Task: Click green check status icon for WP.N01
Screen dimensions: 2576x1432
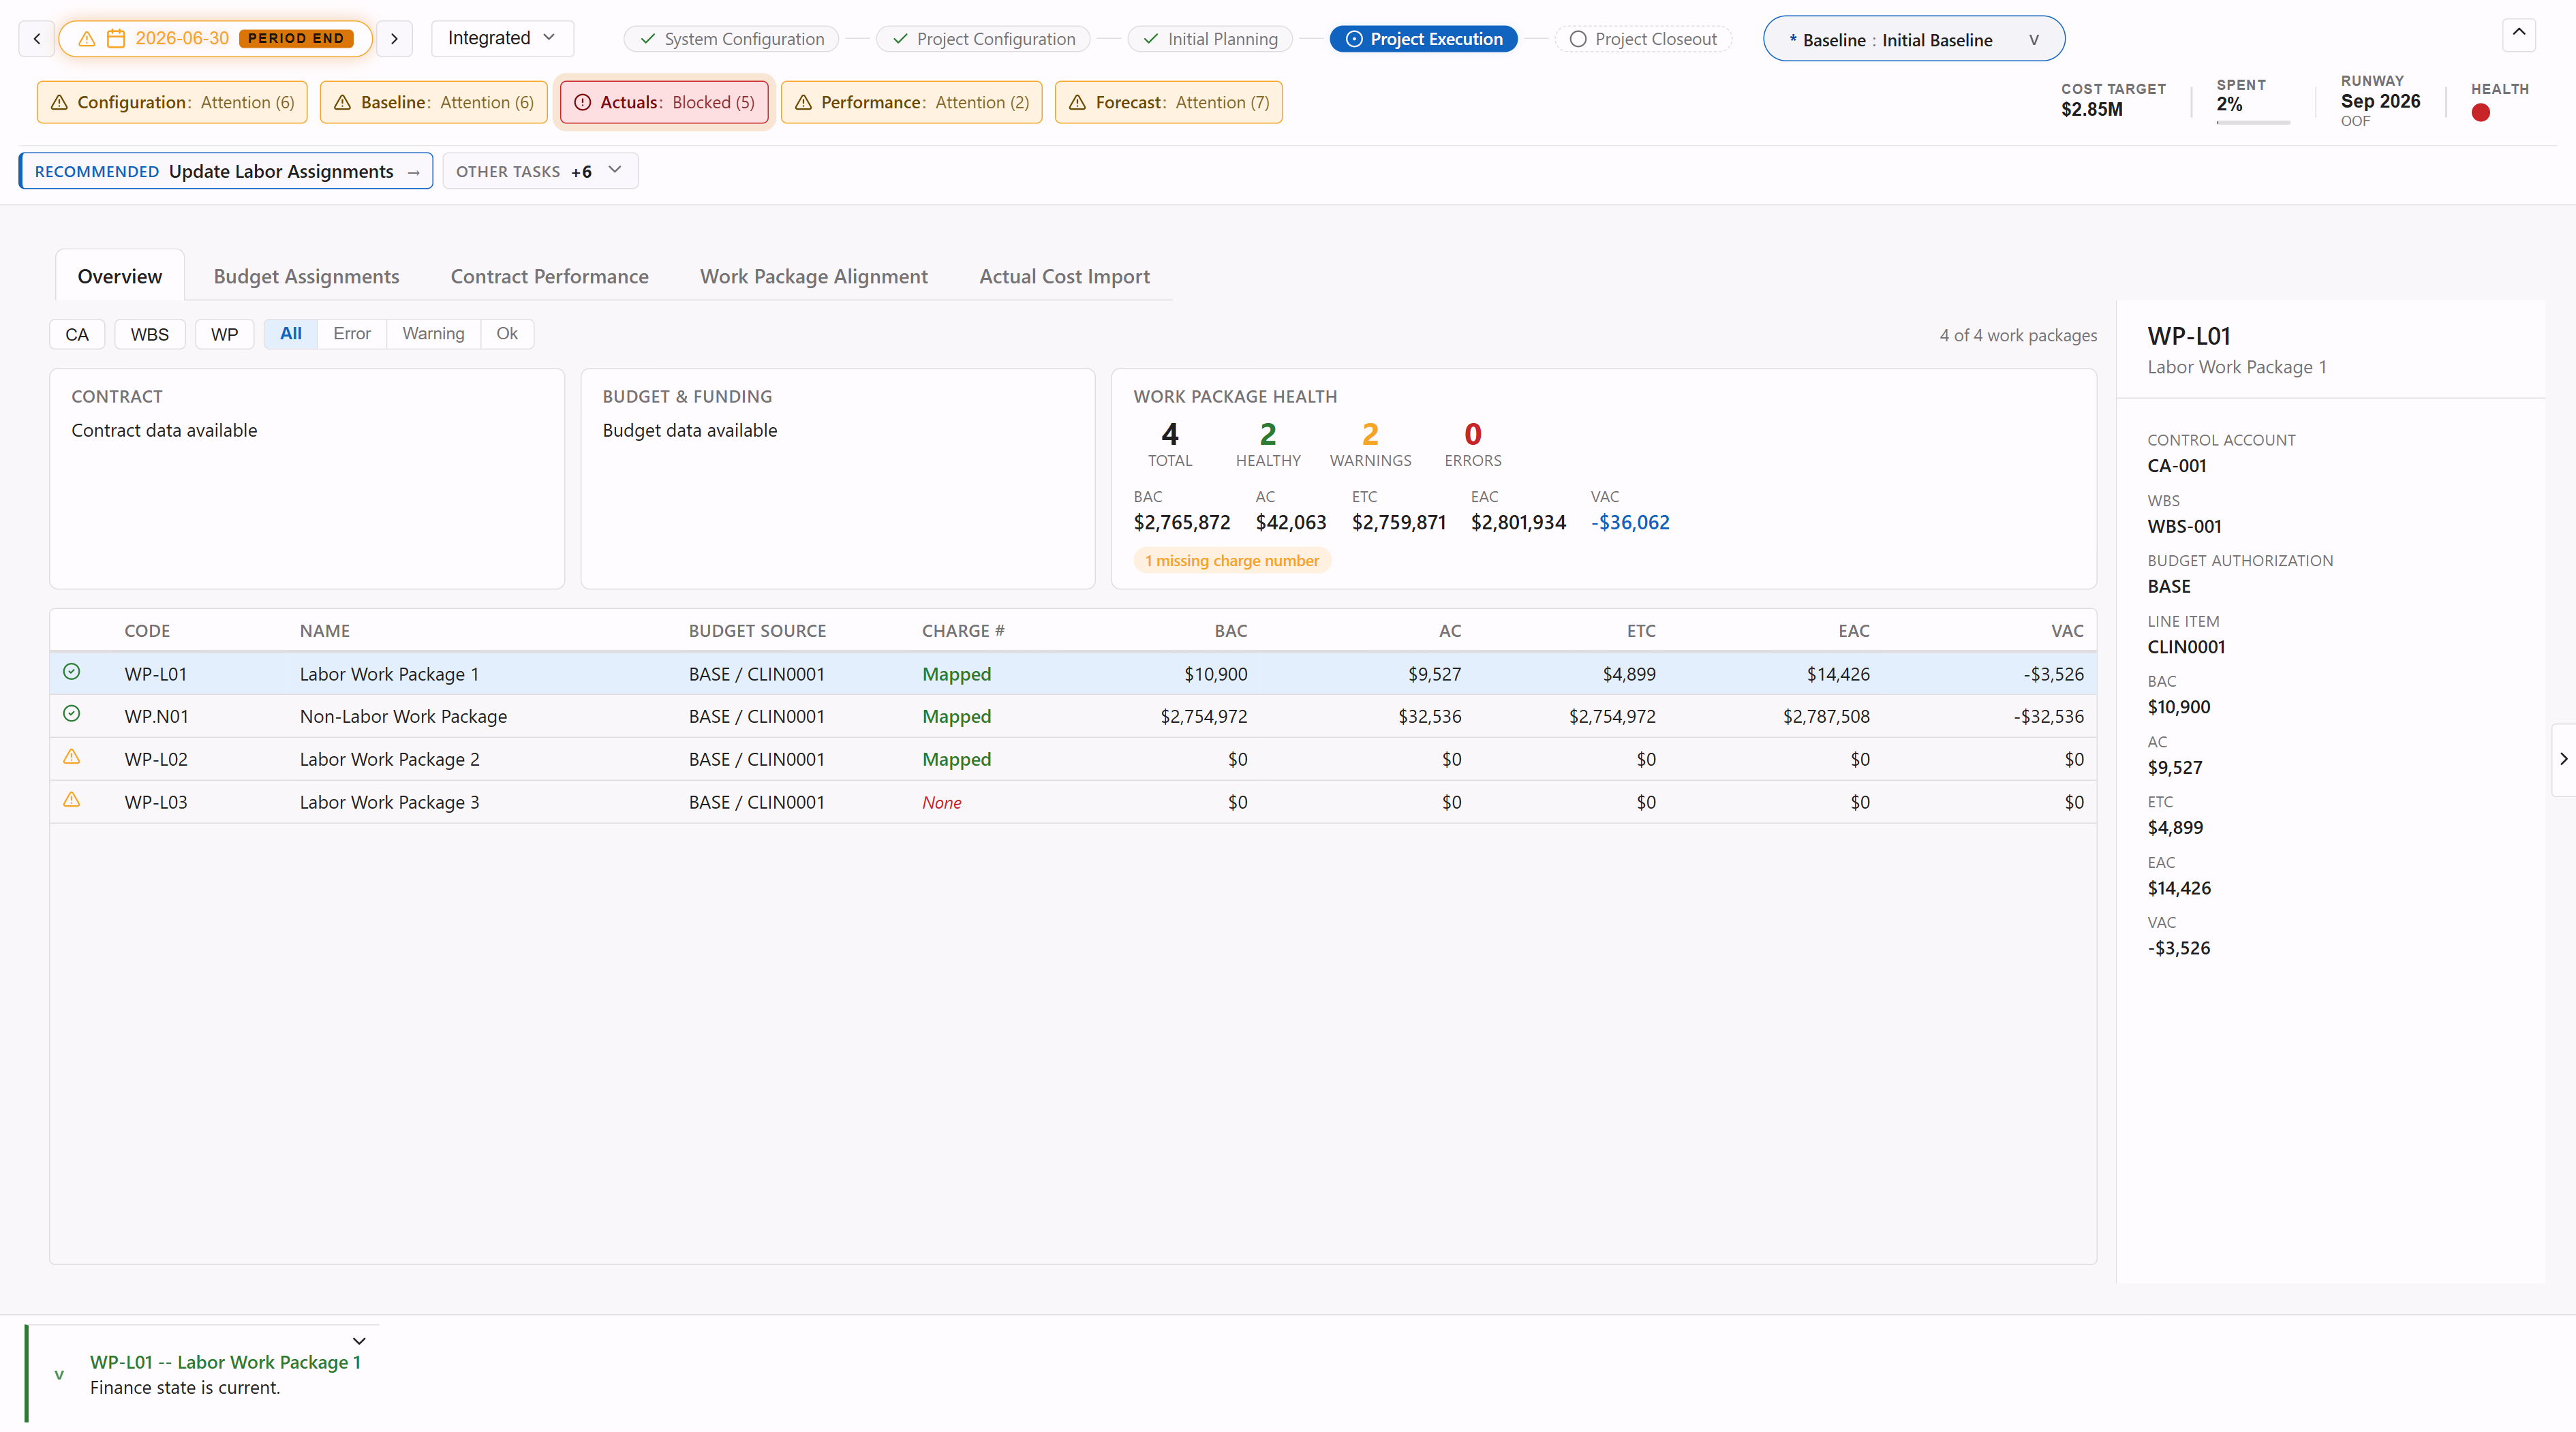Action: 72,714
